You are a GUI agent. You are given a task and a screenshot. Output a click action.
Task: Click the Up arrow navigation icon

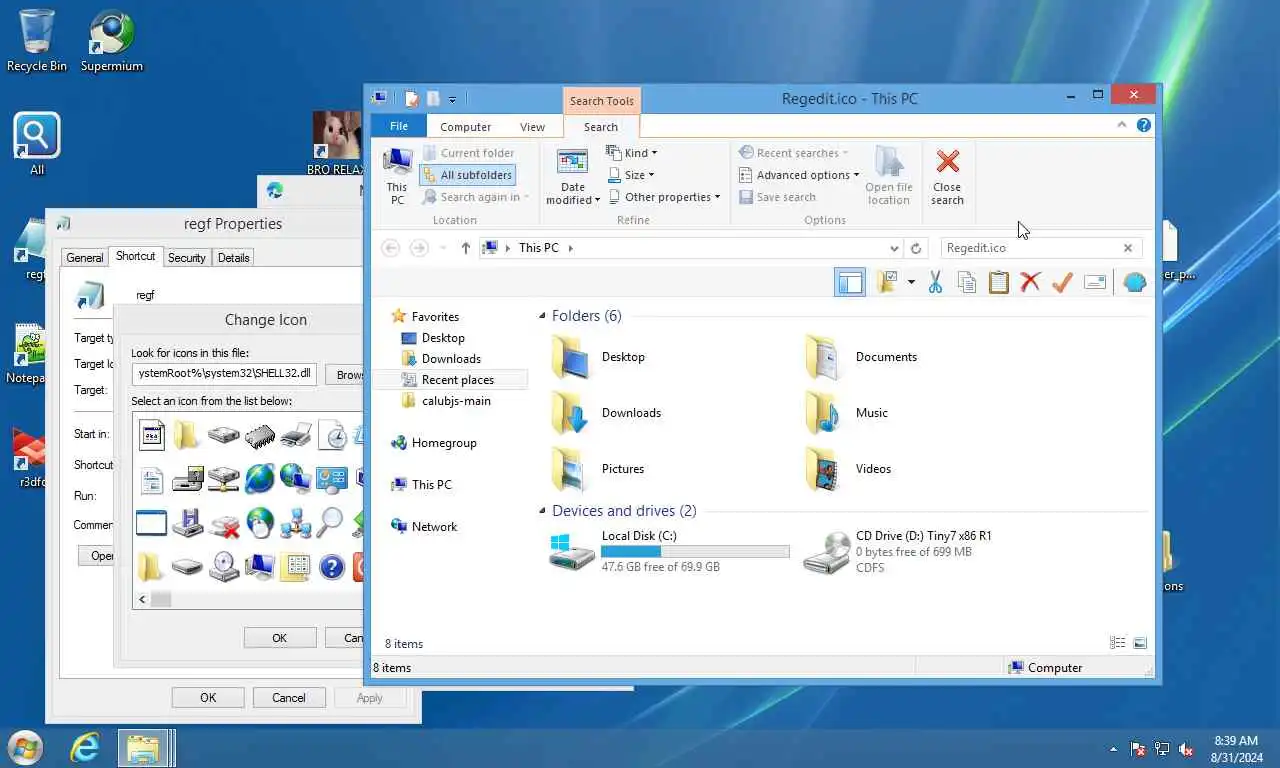click(465, 248)
